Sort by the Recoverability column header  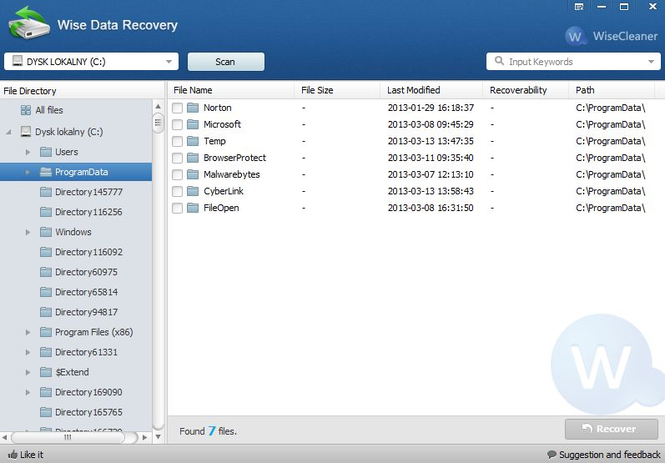(526, 90)
